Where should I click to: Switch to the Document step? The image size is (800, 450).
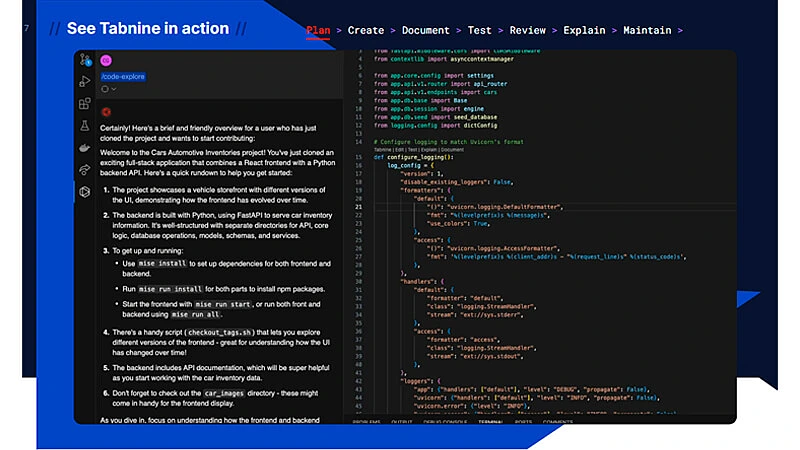click(425, 30)
